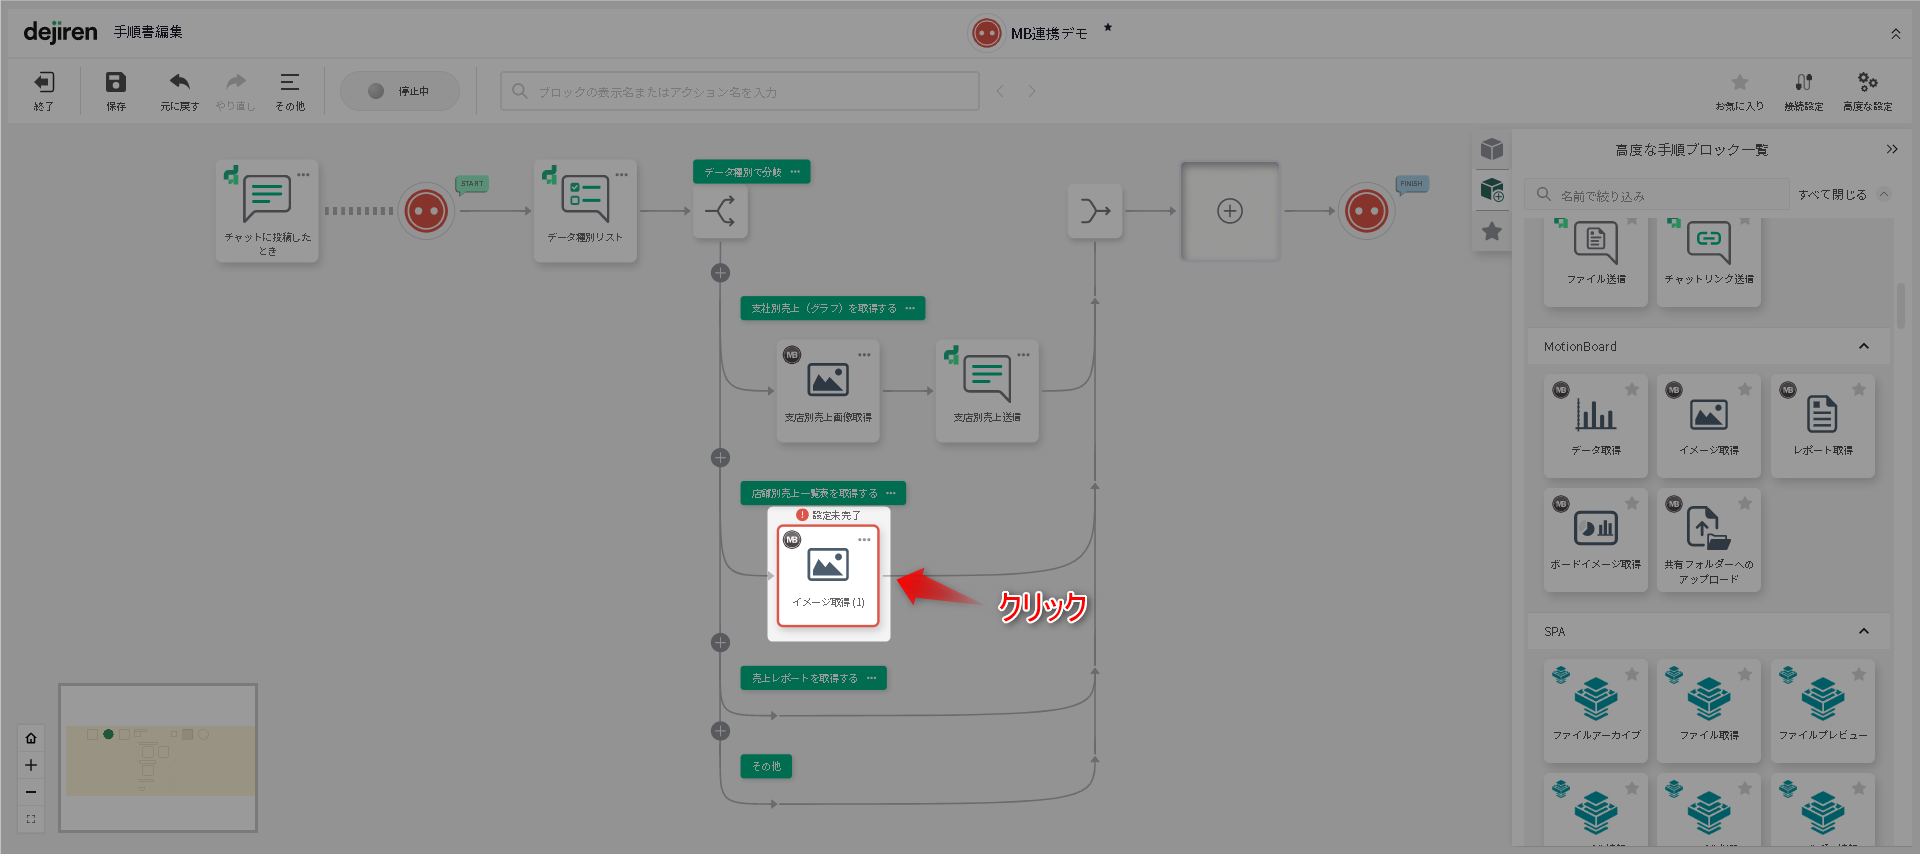Screen dimensions: 1920x854
Task: Click the お気に入り star in toolbar
Action: pos(1740,82)
